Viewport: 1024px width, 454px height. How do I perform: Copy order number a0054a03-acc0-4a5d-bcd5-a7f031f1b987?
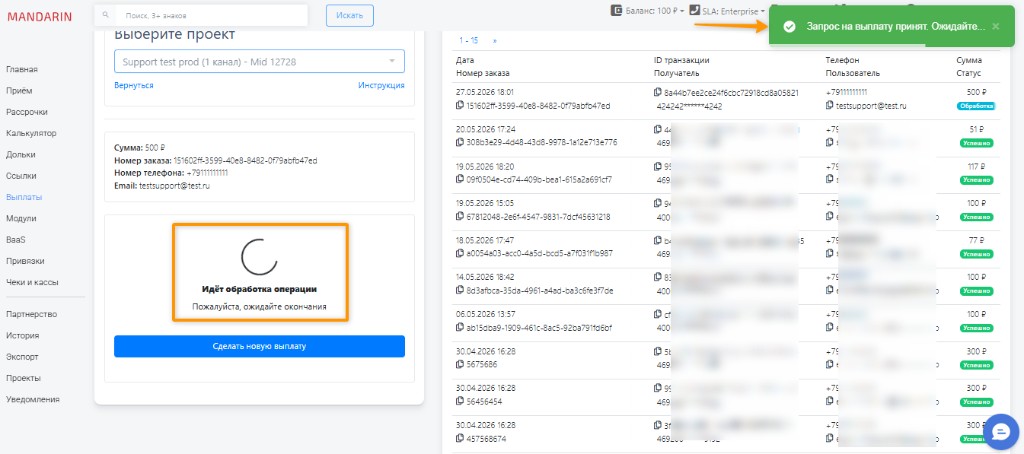coord(460,253)
